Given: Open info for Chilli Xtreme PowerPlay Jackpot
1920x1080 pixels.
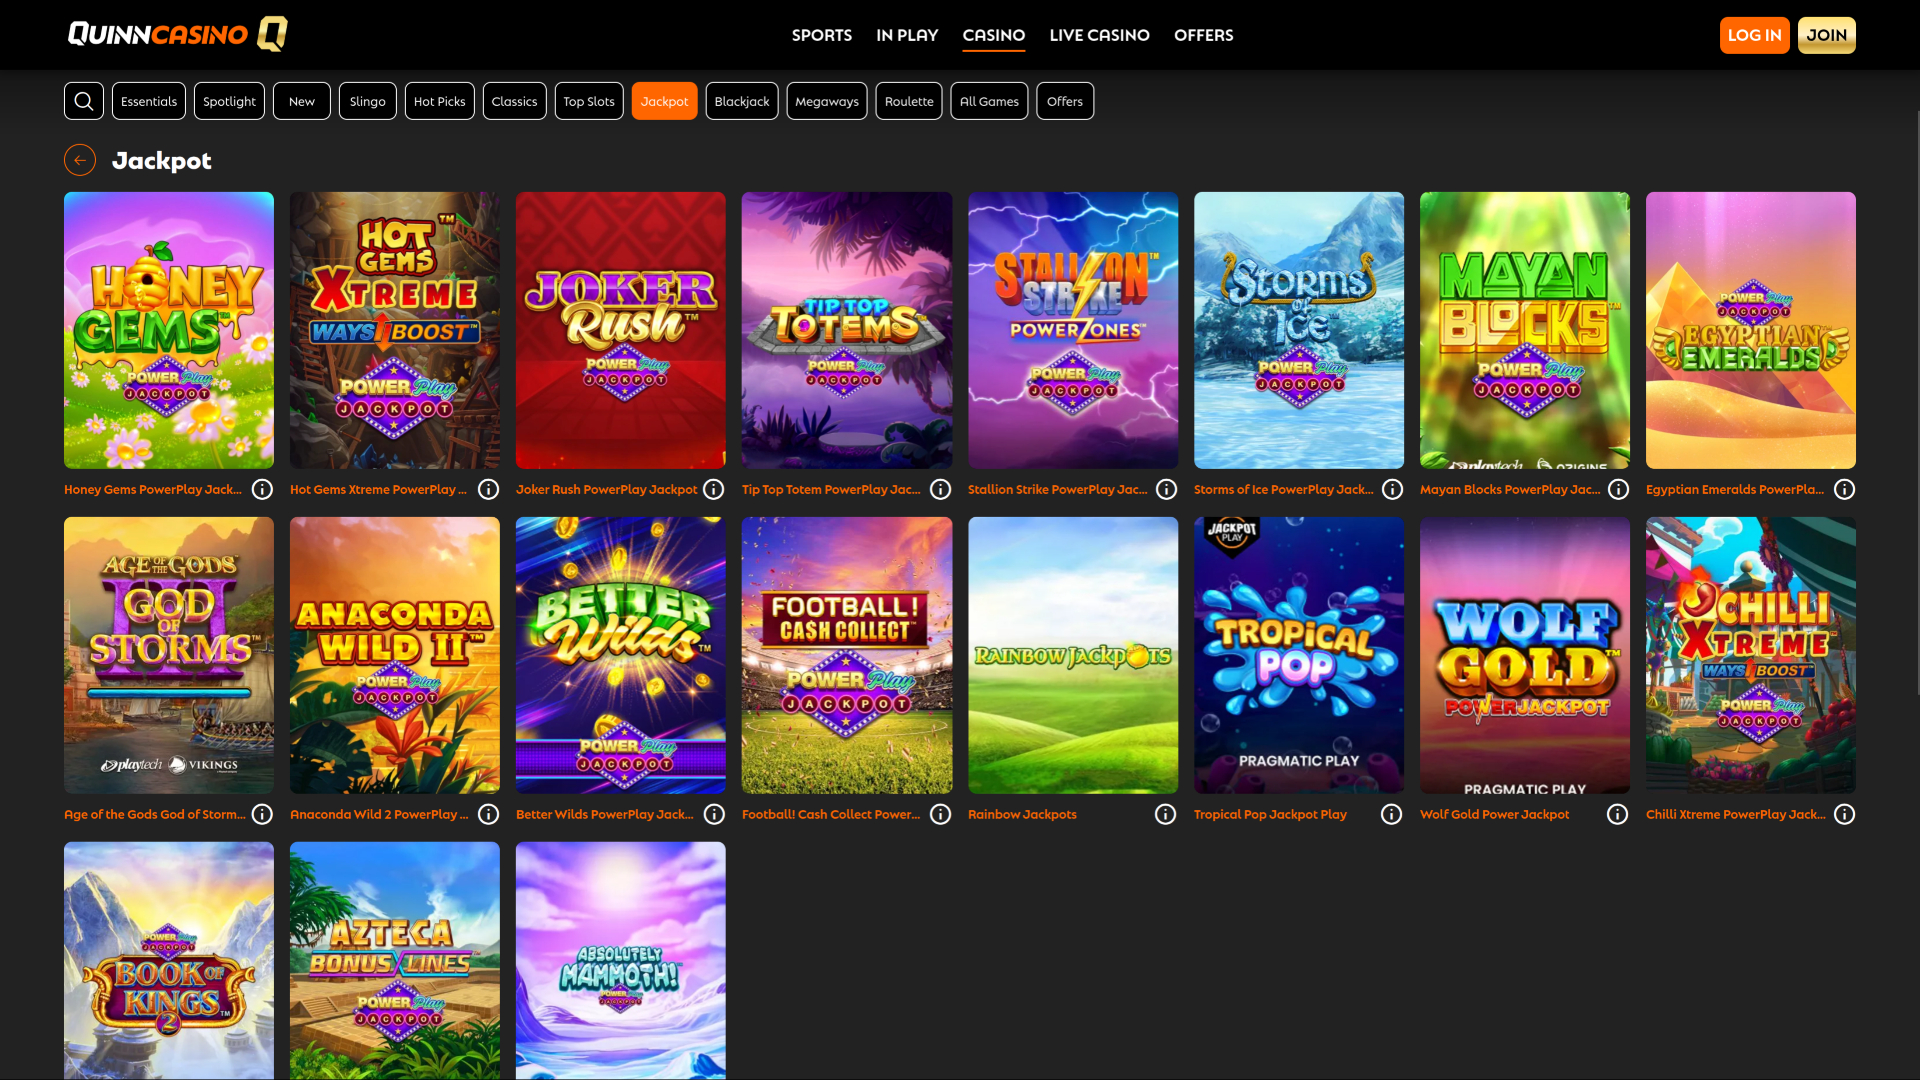Looking at the screenshot, I should pos(1844,814).
